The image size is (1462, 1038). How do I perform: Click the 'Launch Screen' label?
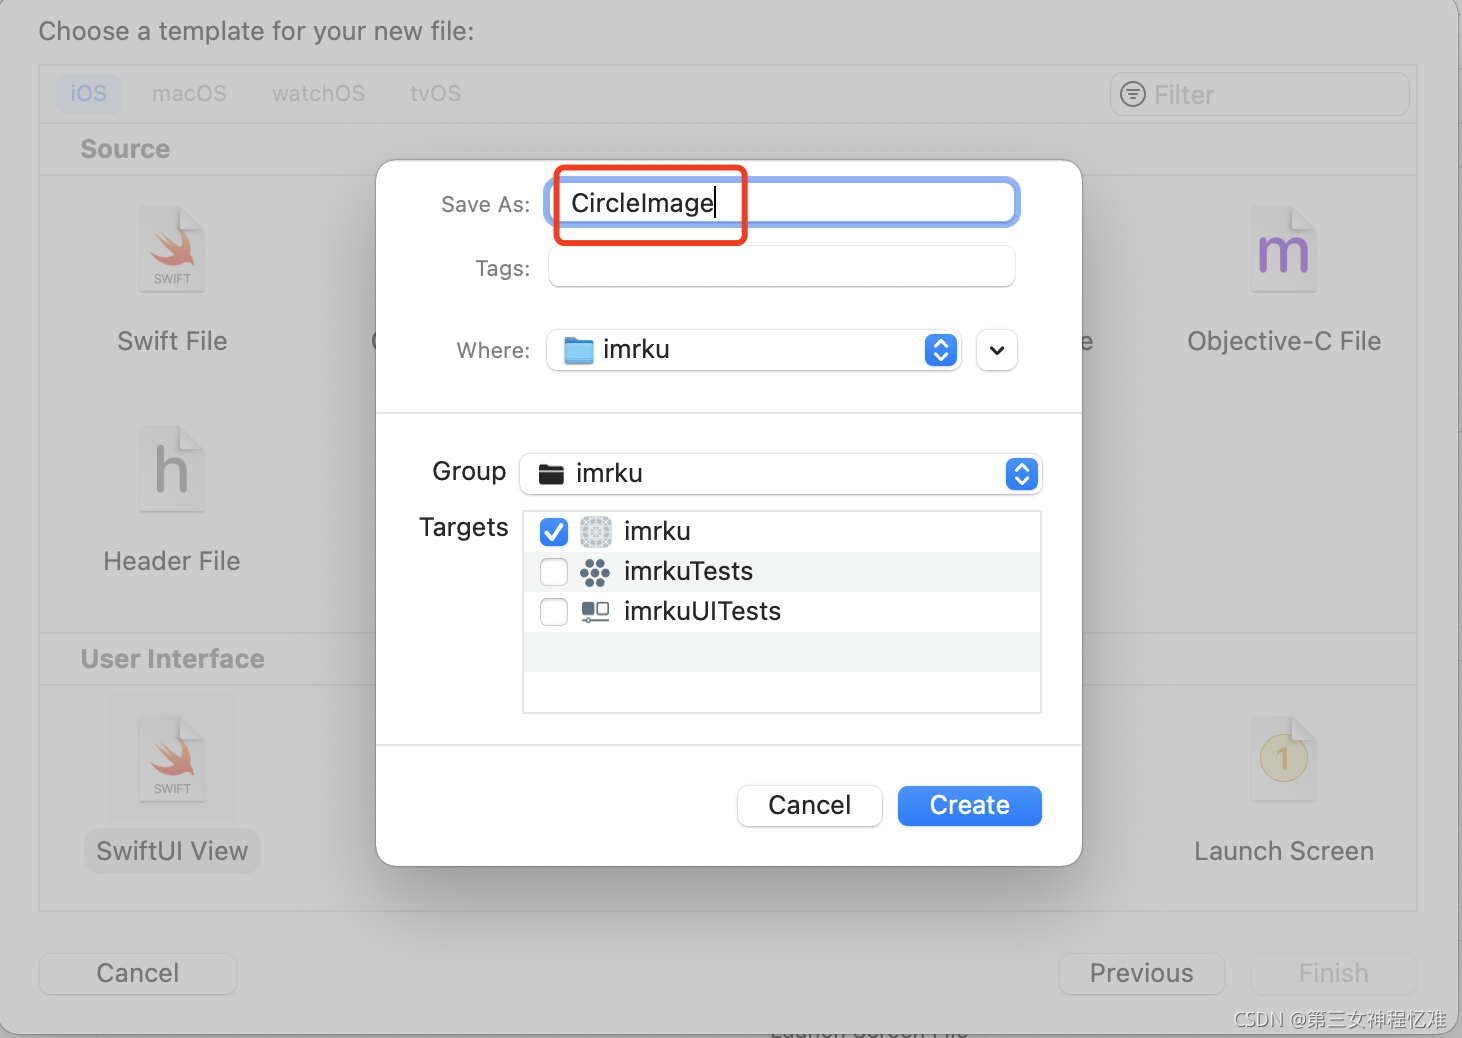point(1284,851)
